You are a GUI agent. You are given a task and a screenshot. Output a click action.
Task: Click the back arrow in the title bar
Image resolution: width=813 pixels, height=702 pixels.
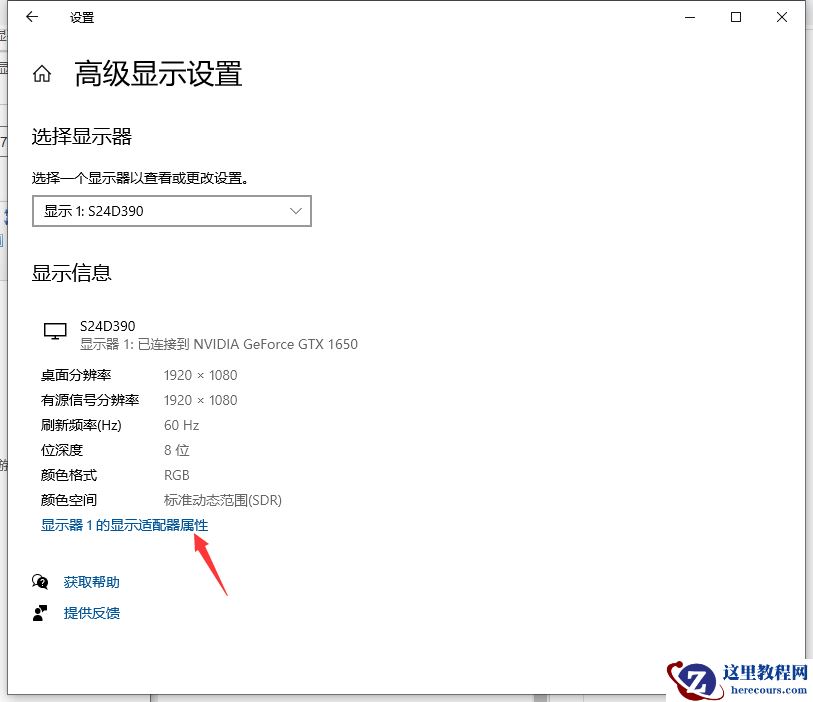click(30, 17)
